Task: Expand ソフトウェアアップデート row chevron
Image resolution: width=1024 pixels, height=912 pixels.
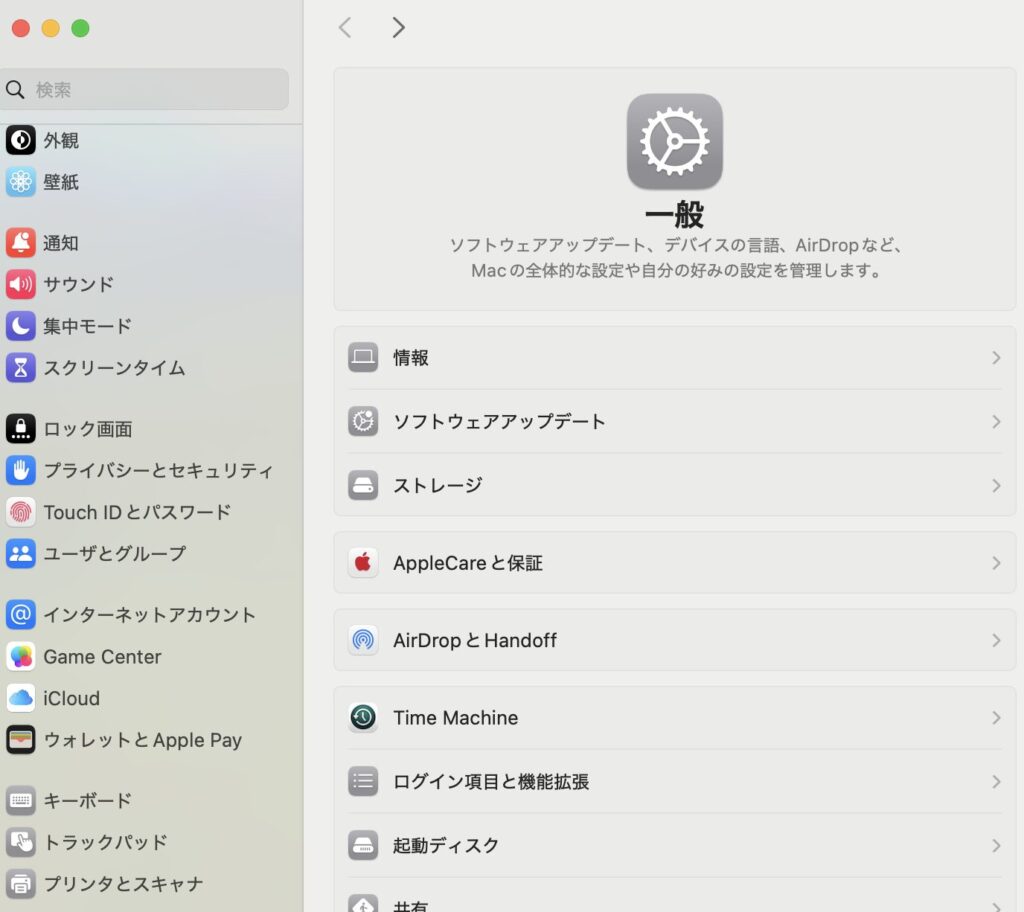Action: coord(995,422)
